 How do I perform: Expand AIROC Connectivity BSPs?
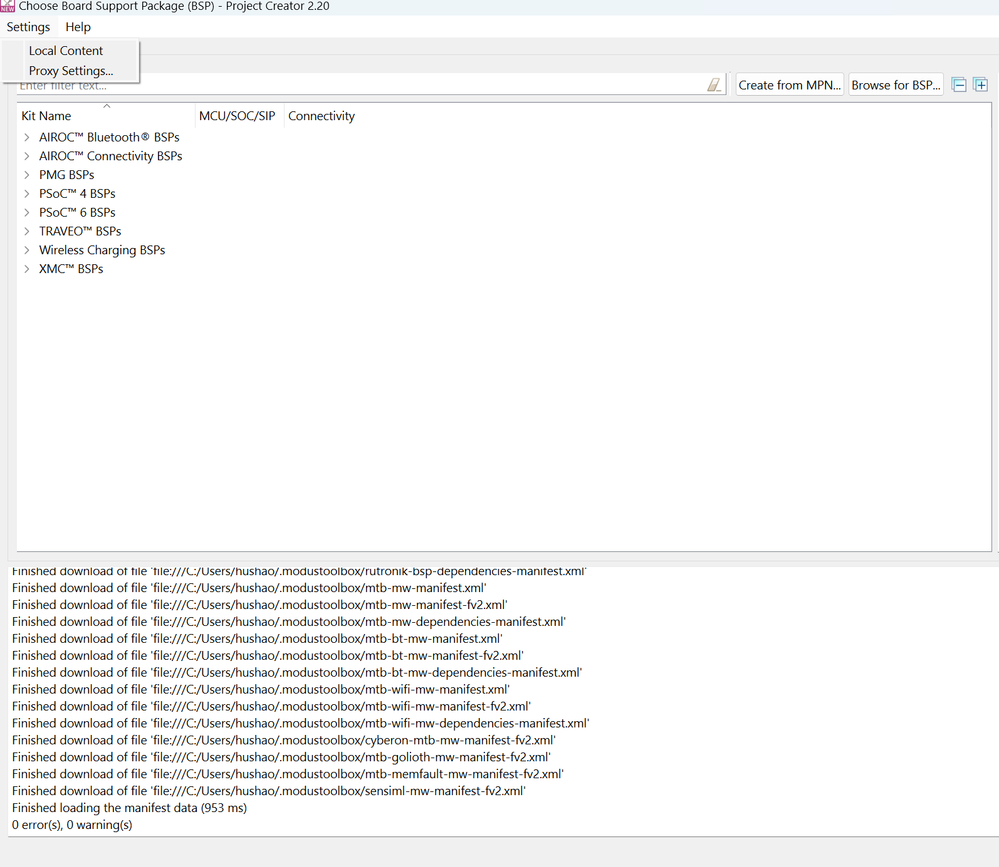[26, 156]
